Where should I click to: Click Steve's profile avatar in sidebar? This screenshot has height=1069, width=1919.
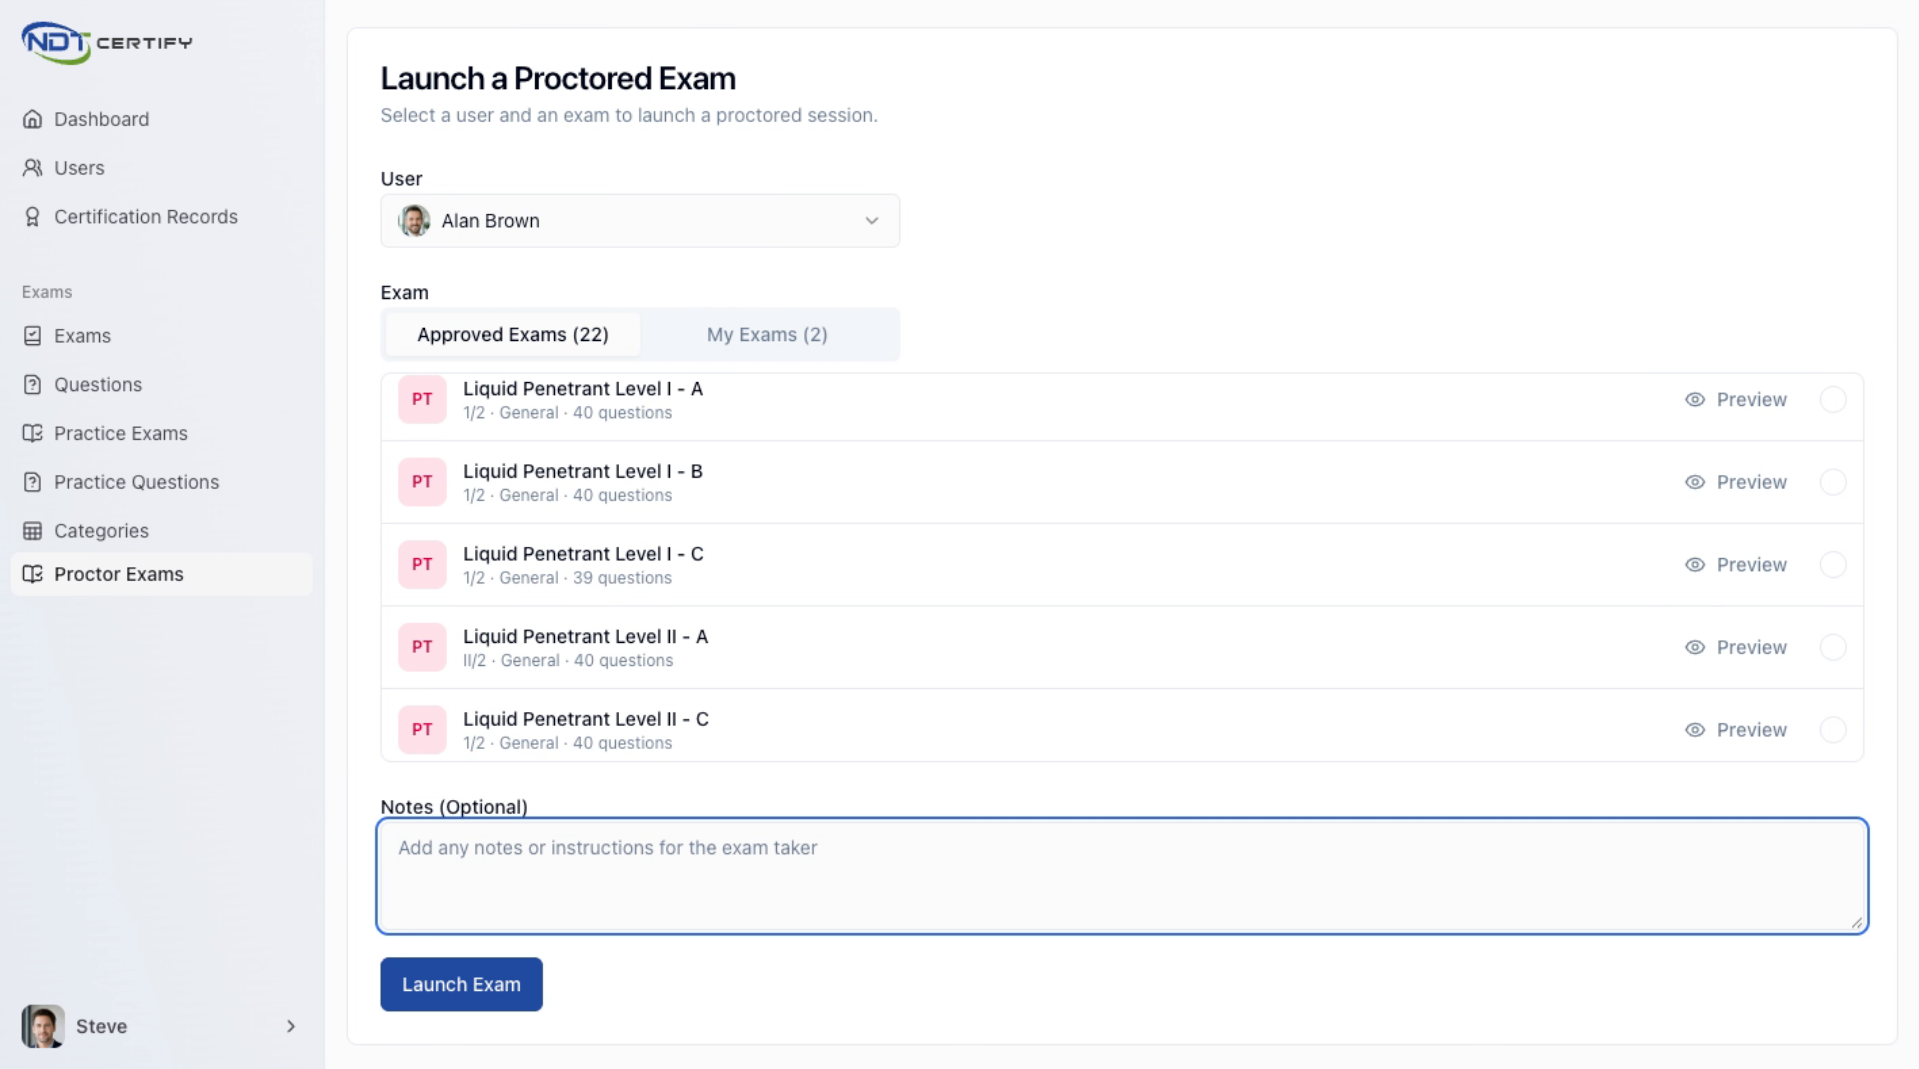tap(43, 1026)
